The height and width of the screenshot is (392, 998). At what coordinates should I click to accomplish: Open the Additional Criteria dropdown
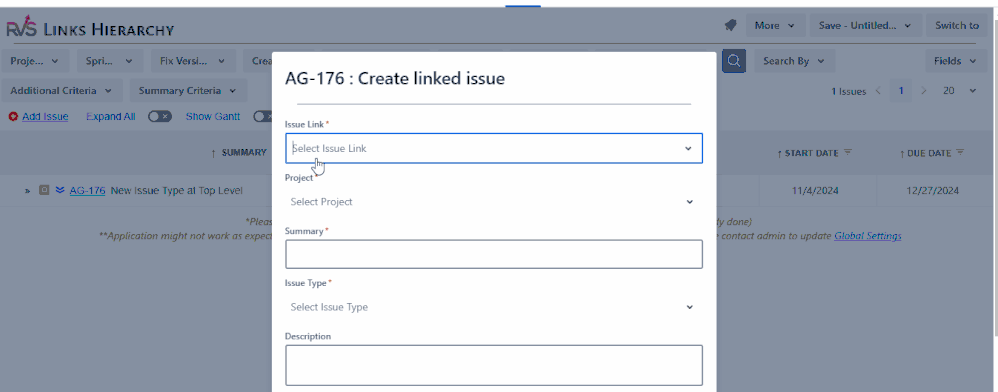pos(61,91)
